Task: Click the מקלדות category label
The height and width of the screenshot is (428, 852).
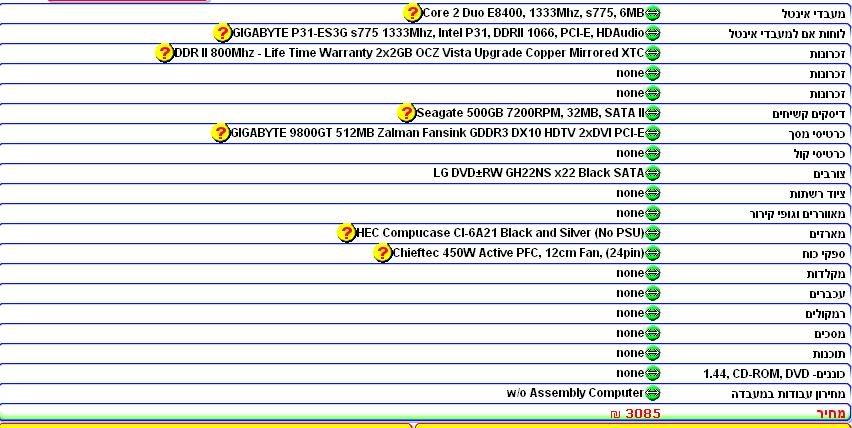Action: tap(826, 274)
